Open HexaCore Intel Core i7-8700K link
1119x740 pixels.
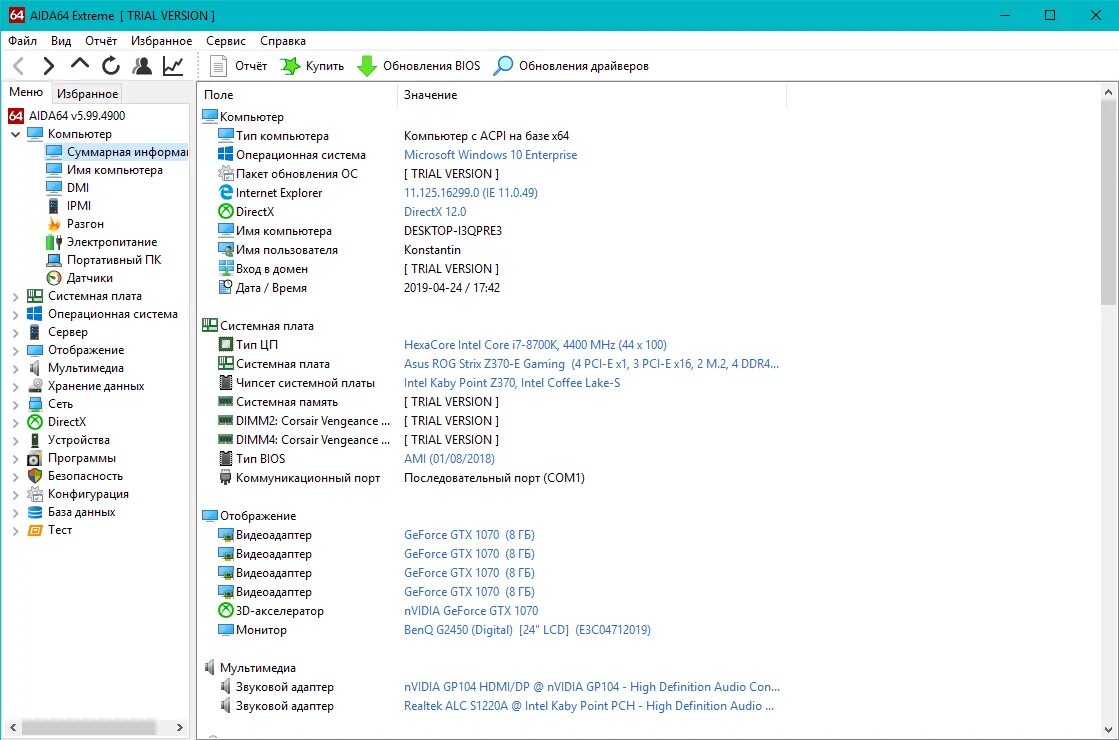pyautogui.click(x=535, y=345)
